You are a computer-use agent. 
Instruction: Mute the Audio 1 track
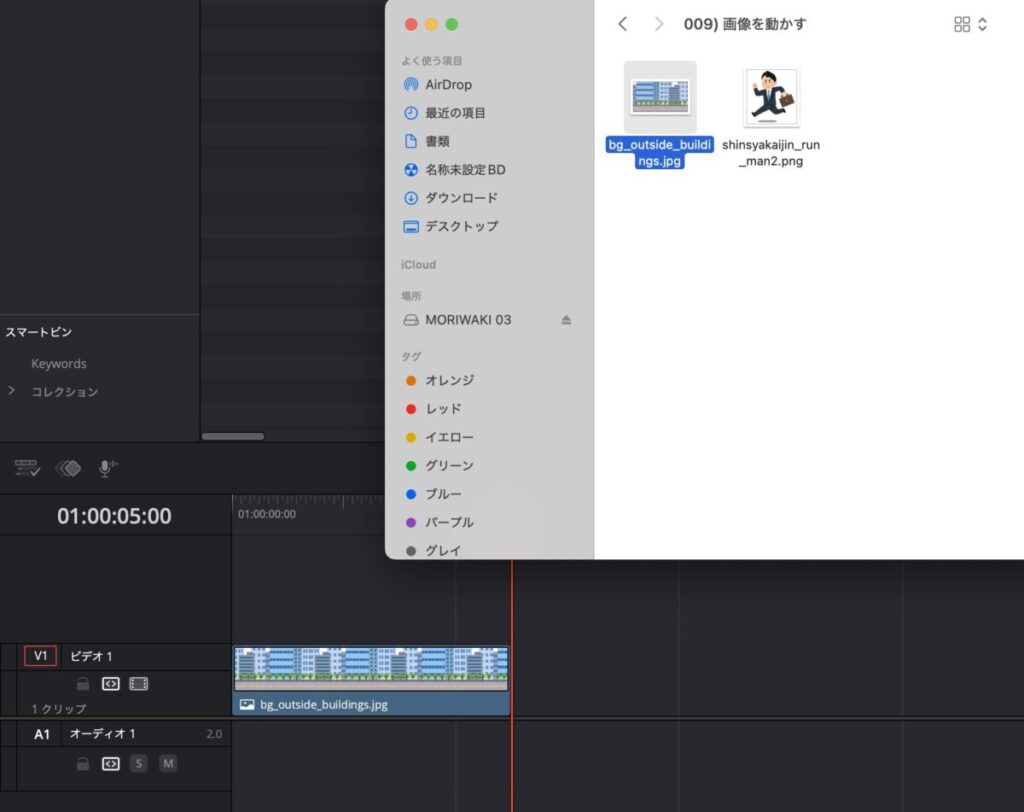click(168, 764)
